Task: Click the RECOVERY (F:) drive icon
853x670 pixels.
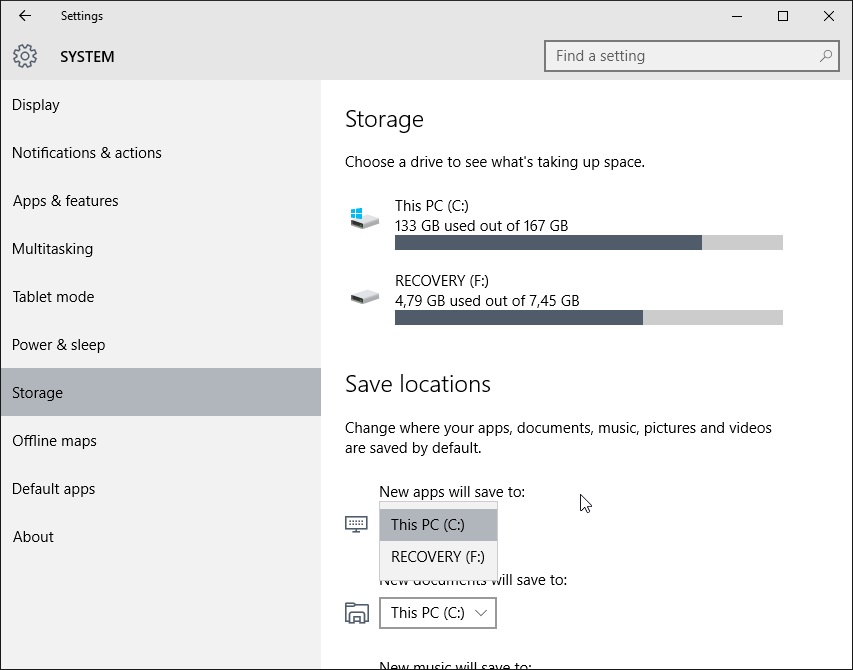Action: click(364, 297)
